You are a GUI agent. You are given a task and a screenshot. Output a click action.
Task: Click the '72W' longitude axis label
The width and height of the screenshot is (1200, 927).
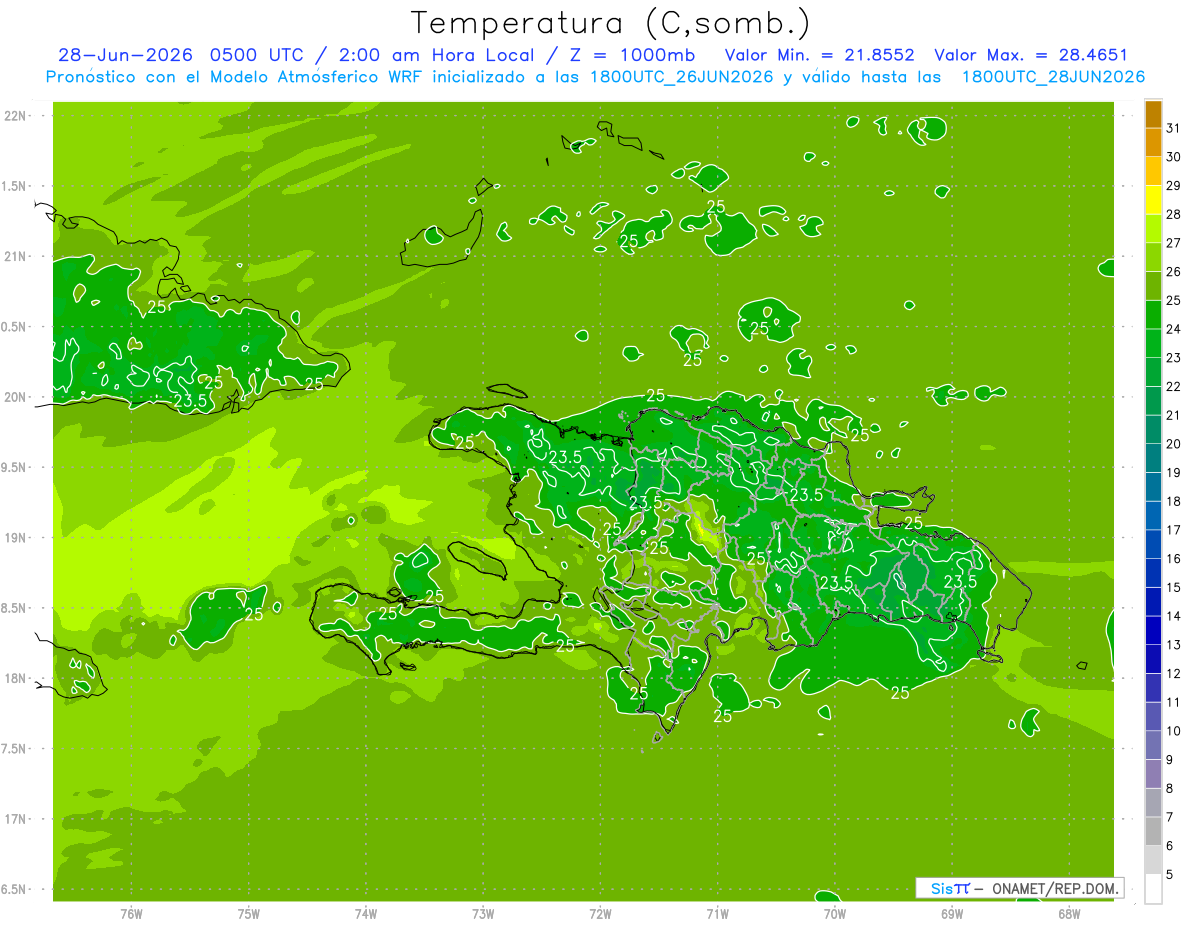point(600,913)
